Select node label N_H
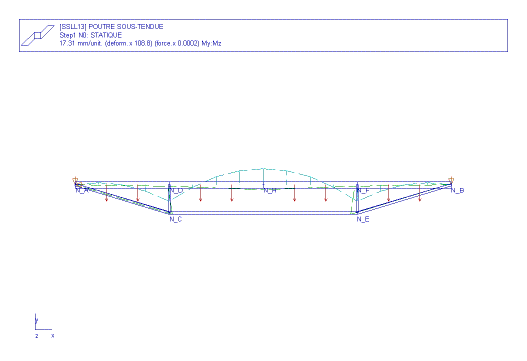The height and width of the screenshot is (361, 527). (x=270, y=191)
